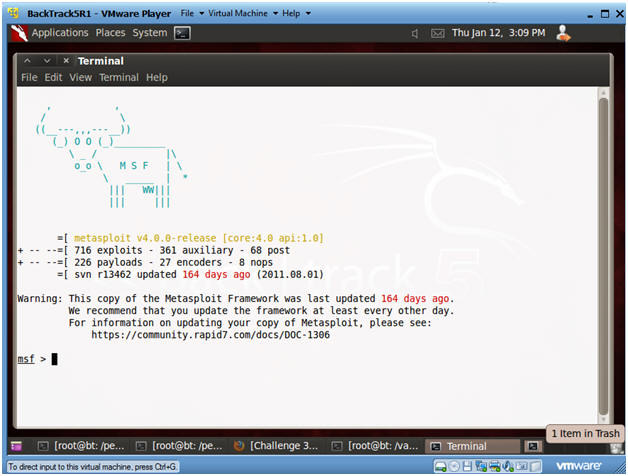Open the Applications menu
628x476 pixels.
click(x=60, y=33)
